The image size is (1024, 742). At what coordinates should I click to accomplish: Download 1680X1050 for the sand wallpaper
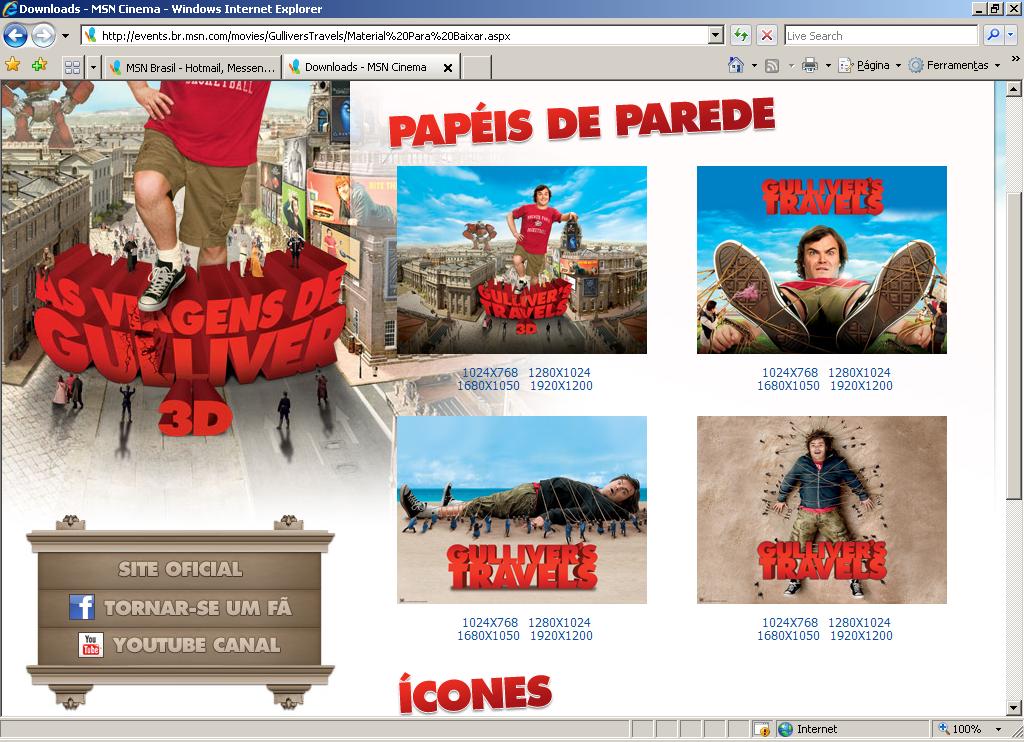[788, 636]
